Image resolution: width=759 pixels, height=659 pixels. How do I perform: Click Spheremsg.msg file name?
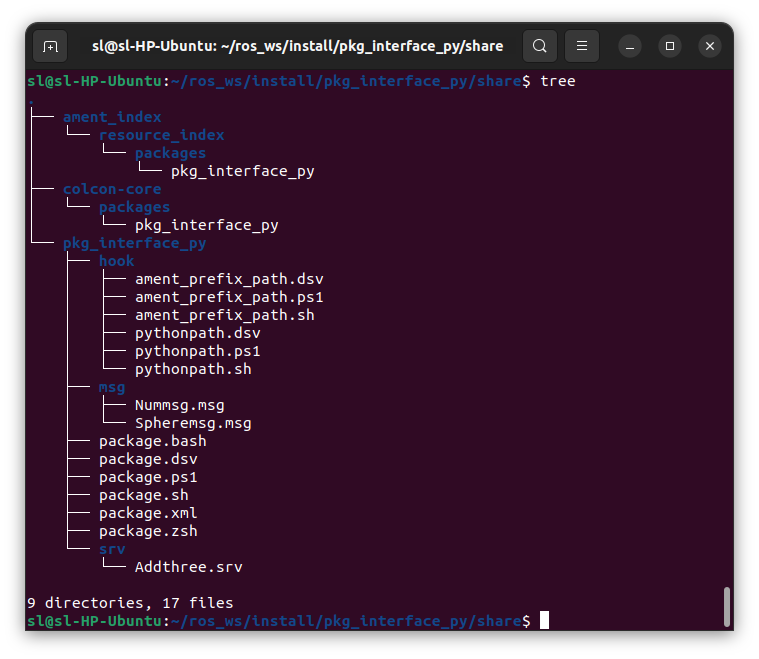point(193,424)
